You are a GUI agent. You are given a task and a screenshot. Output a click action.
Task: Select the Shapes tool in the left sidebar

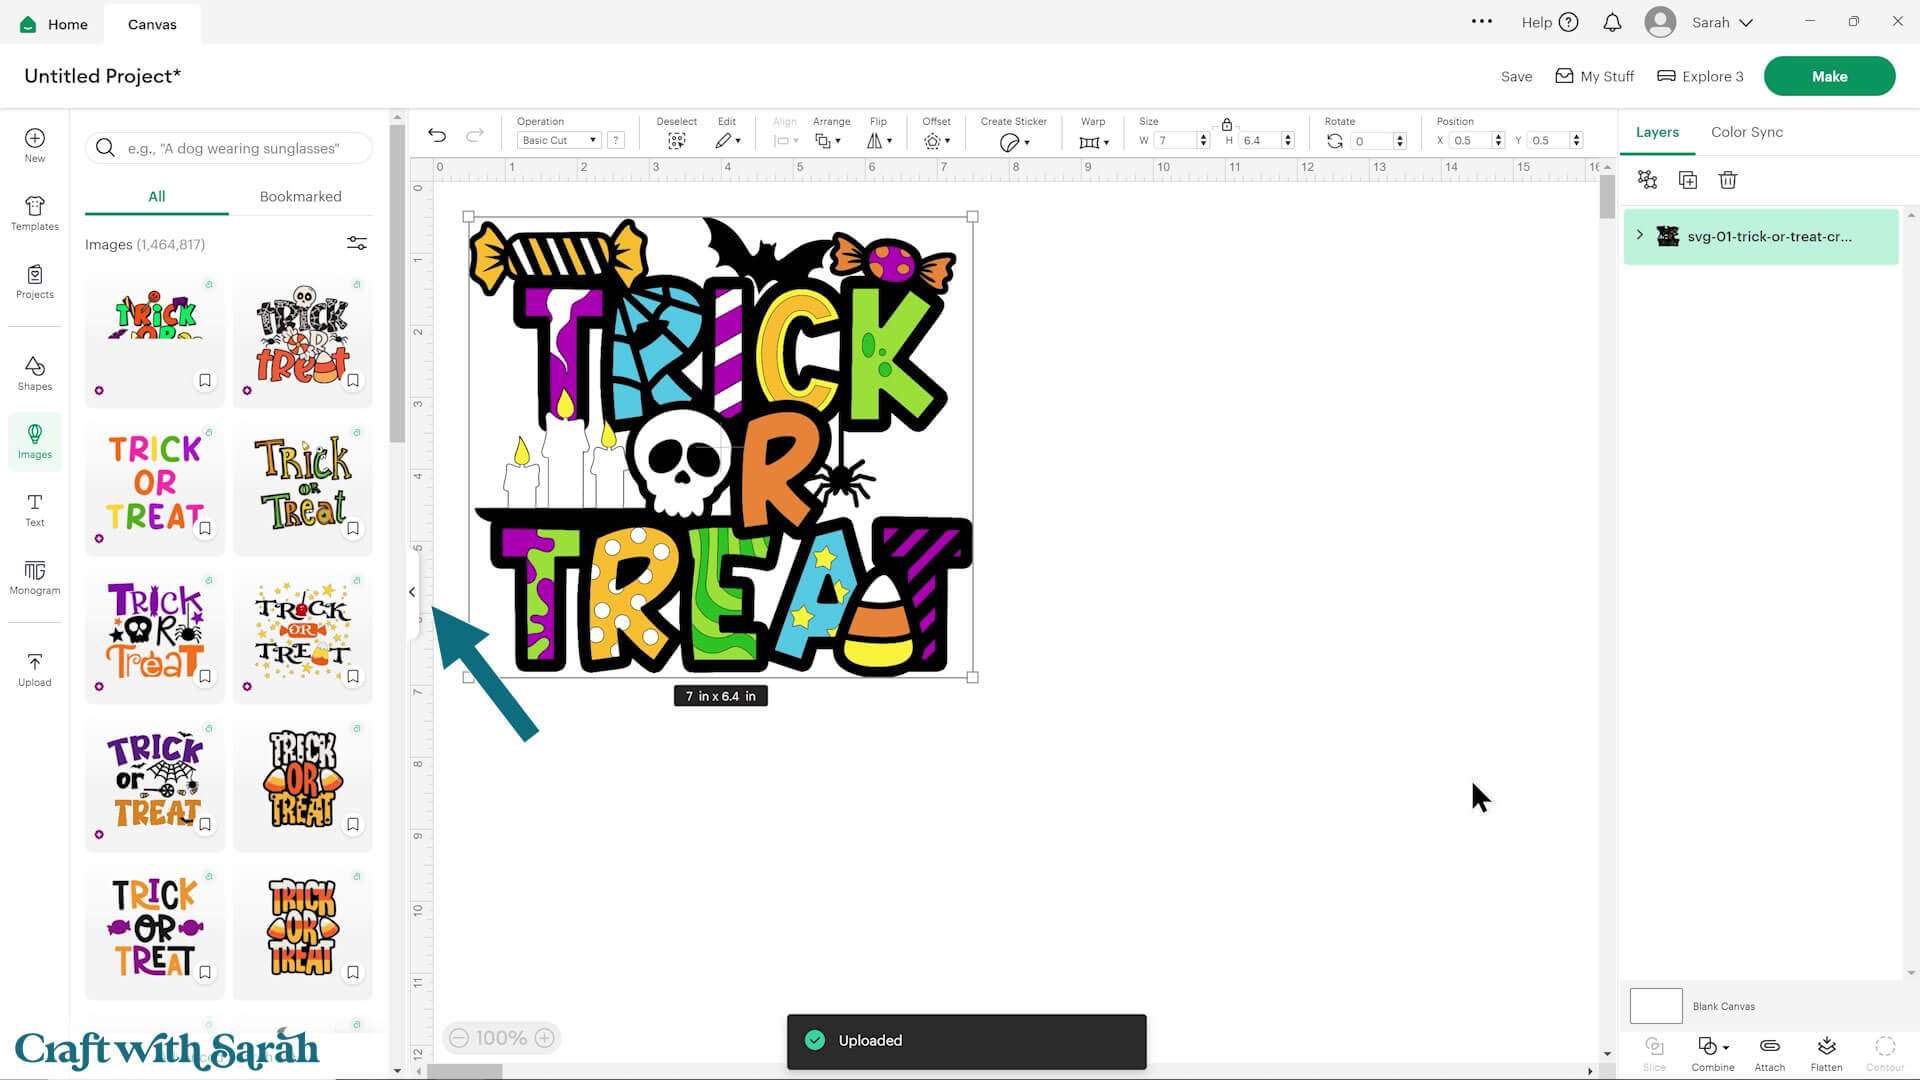tap(34, 372)
